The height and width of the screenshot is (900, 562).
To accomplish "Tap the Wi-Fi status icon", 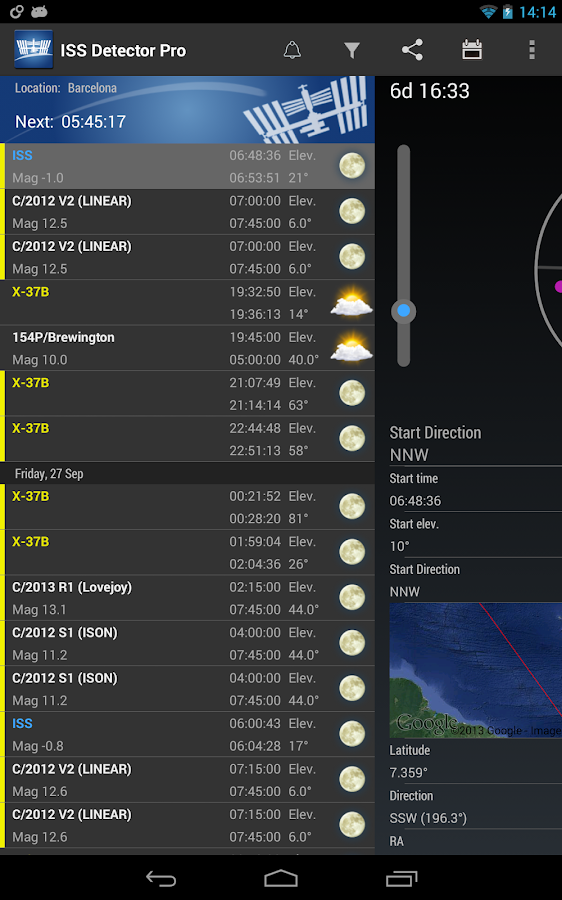I will coord(488,11).
